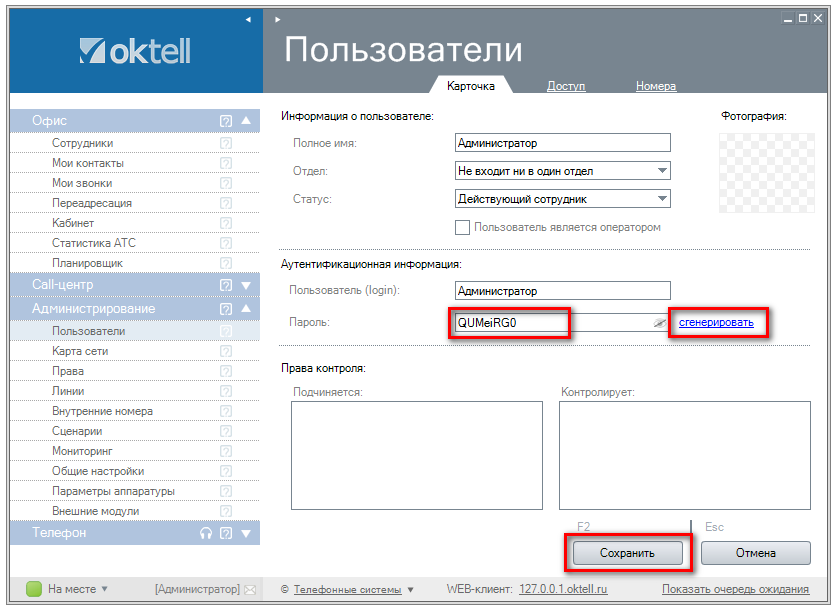Click the headset icon in Телефон section

tap(206, 534)
